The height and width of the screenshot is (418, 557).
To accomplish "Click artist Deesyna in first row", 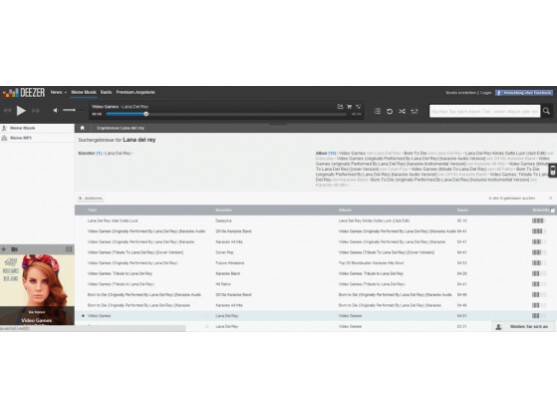I will 223,221.
